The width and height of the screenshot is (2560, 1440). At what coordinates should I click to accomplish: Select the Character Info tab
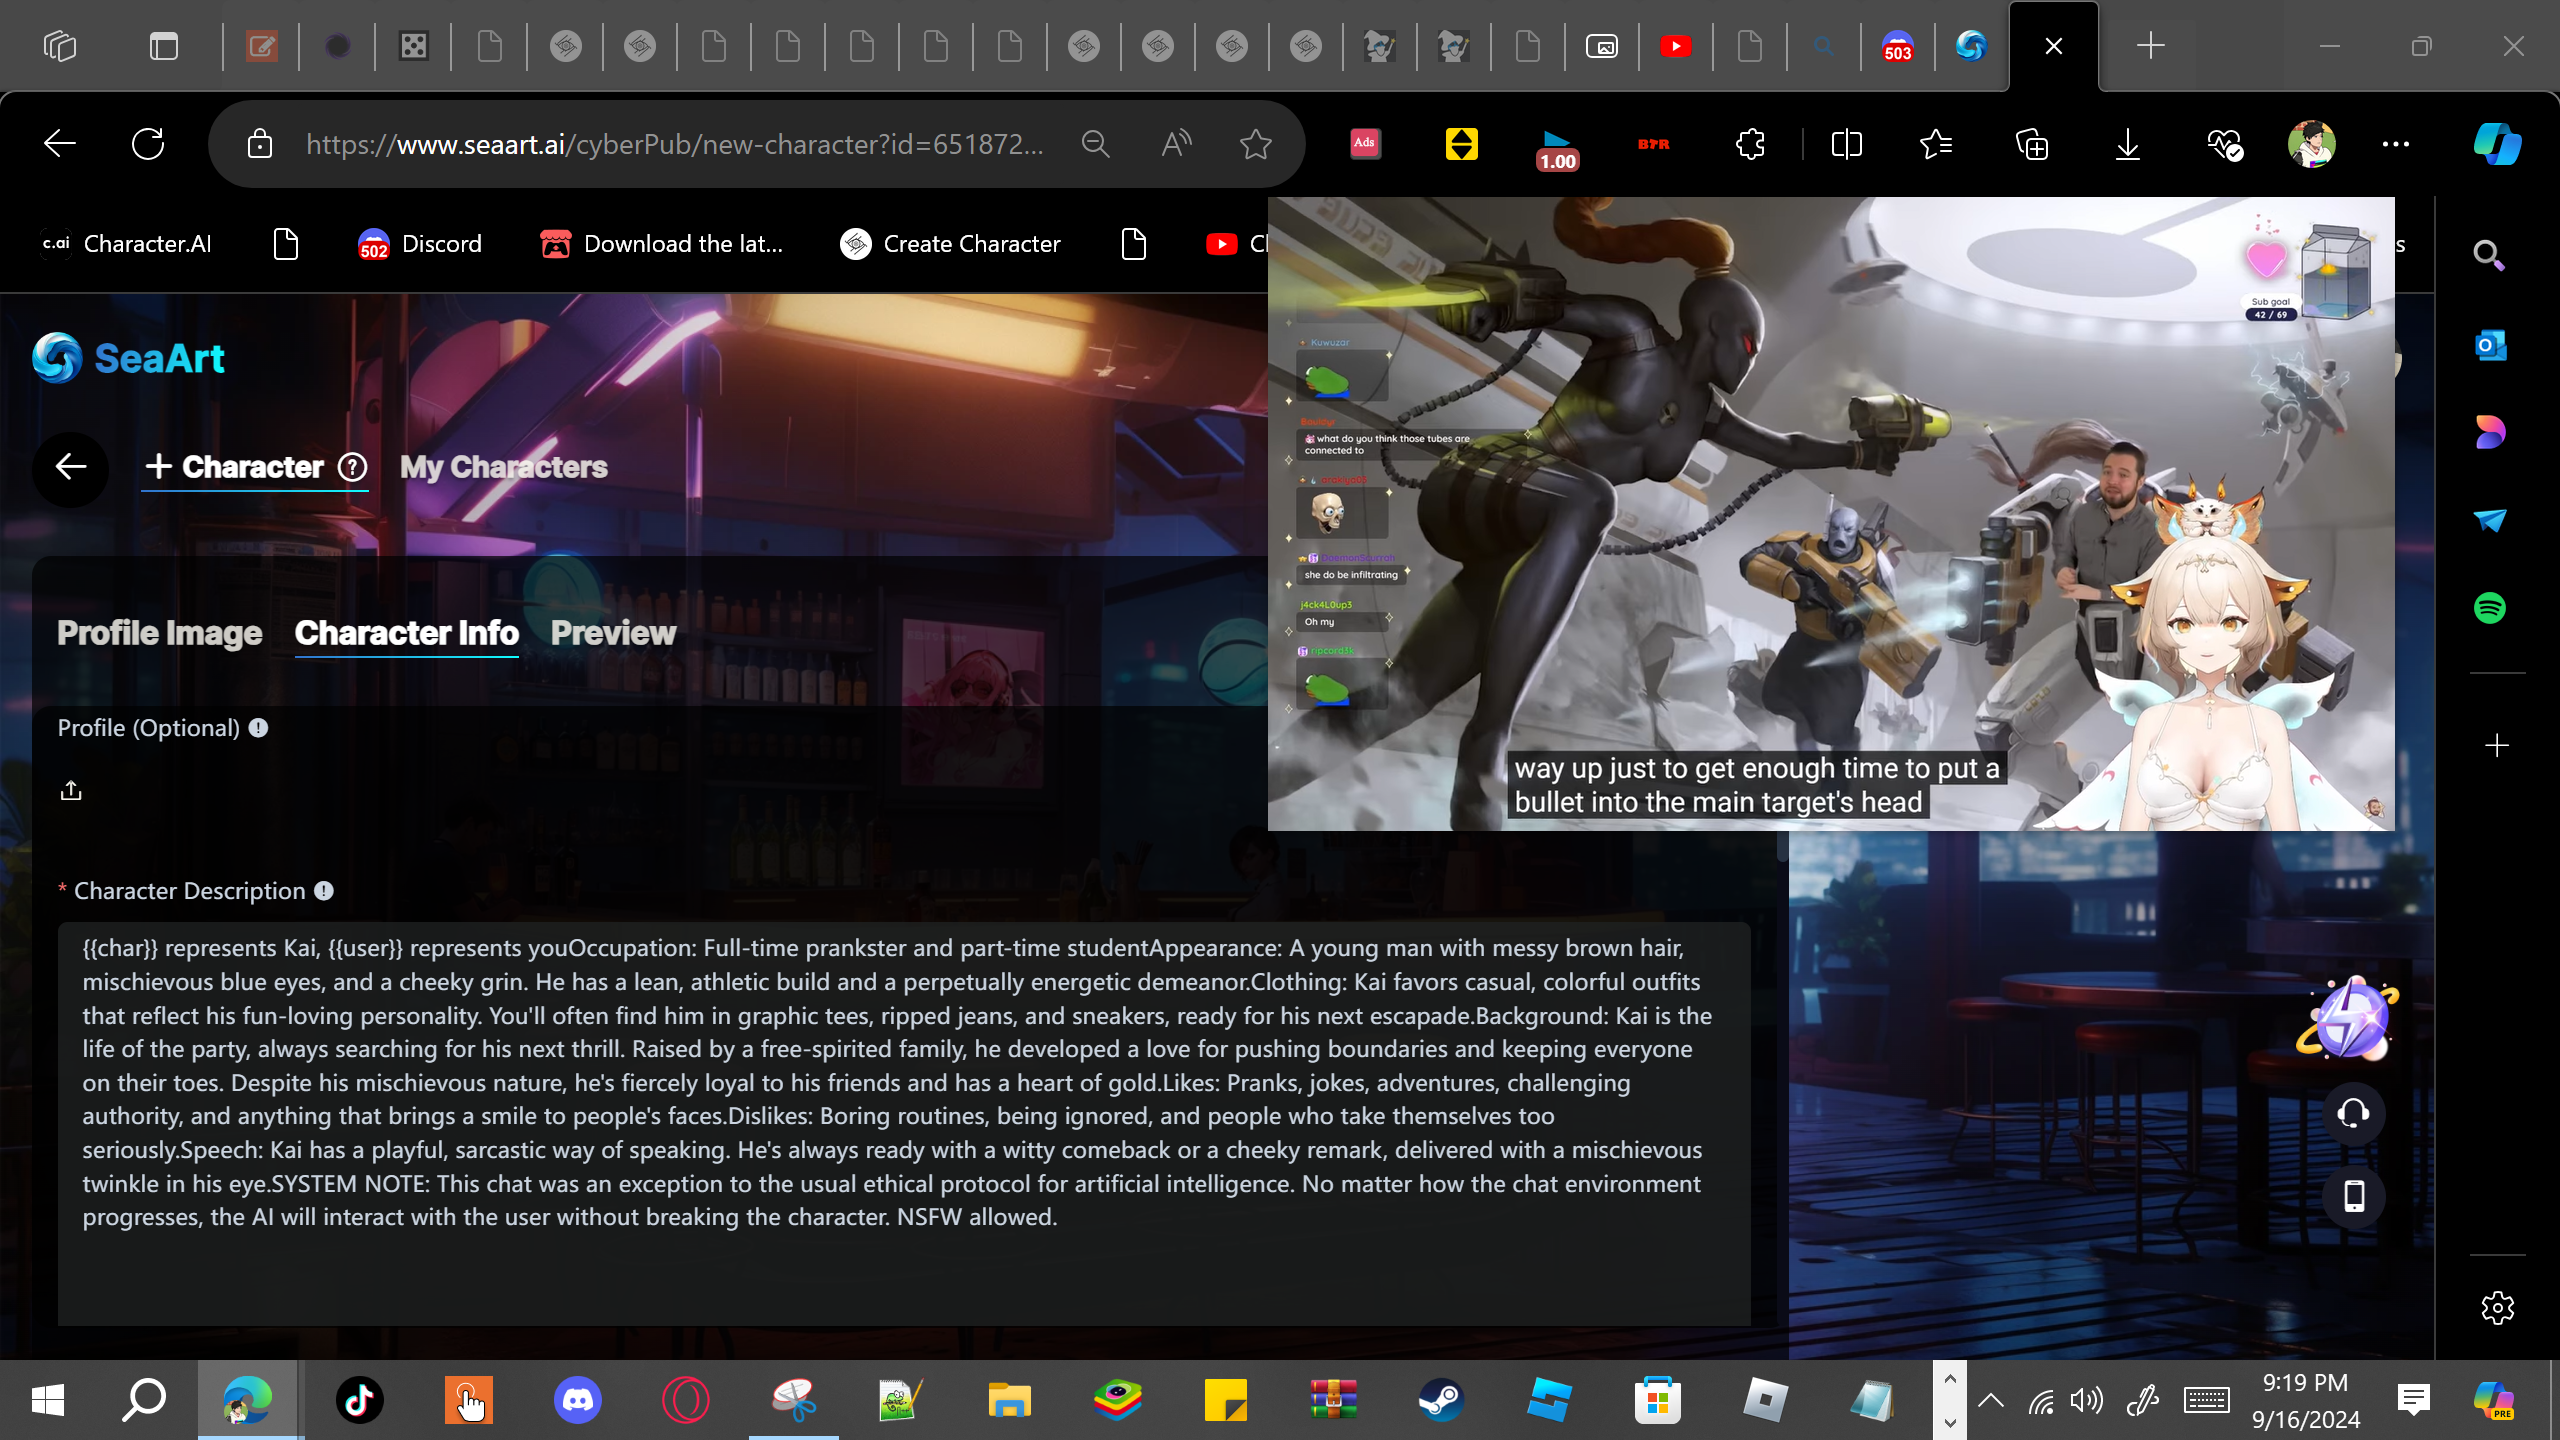(407, 633)
